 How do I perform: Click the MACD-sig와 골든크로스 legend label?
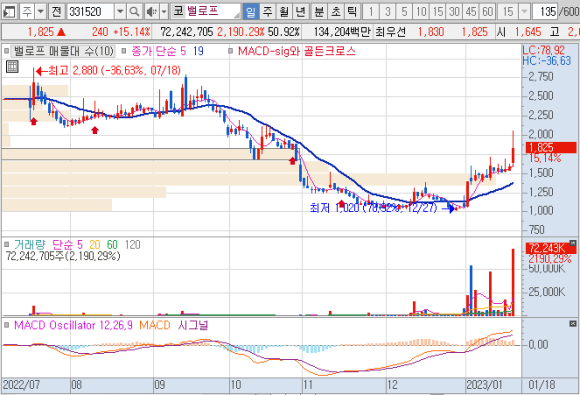(297, 51)
